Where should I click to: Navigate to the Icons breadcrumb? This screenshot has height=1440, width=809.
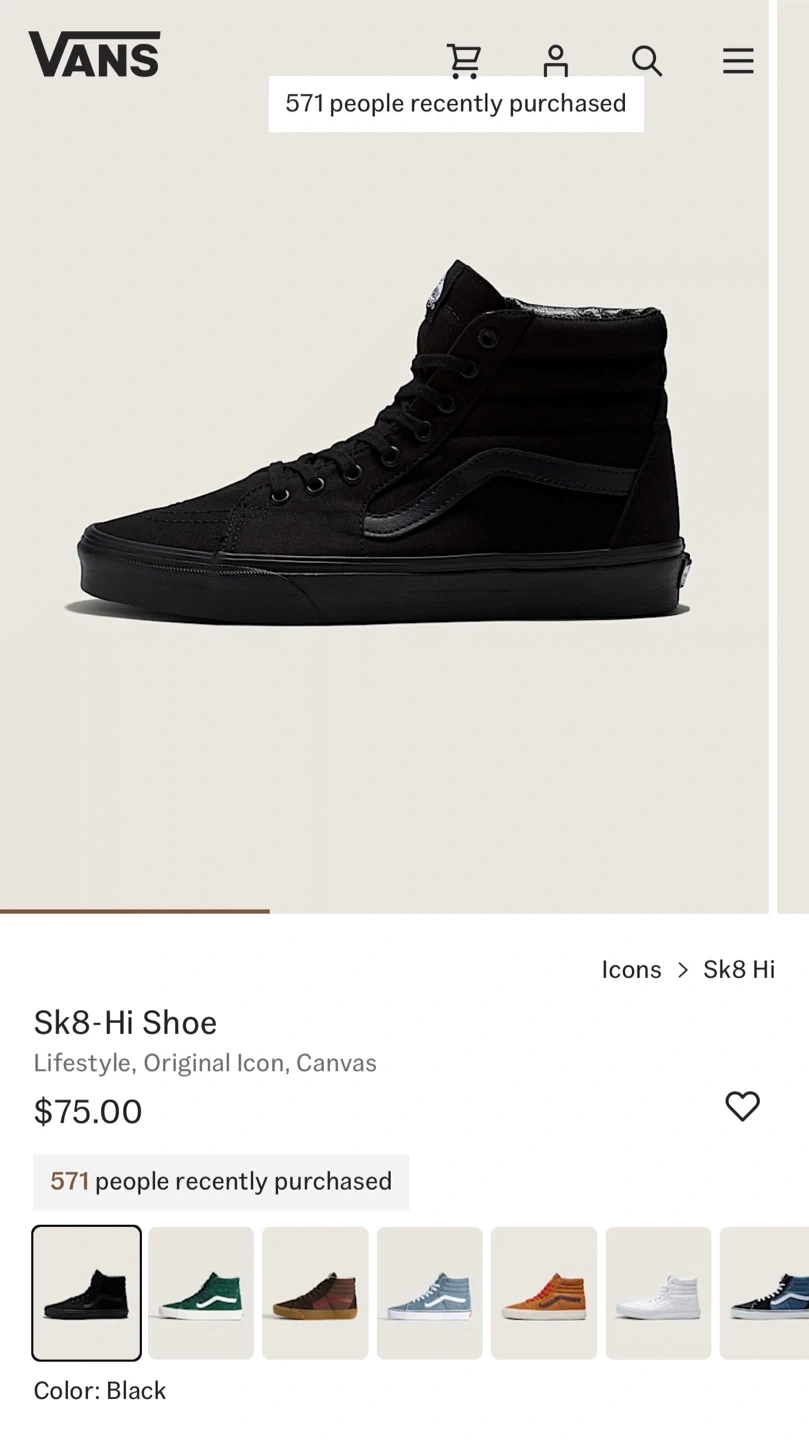point(631,969)
